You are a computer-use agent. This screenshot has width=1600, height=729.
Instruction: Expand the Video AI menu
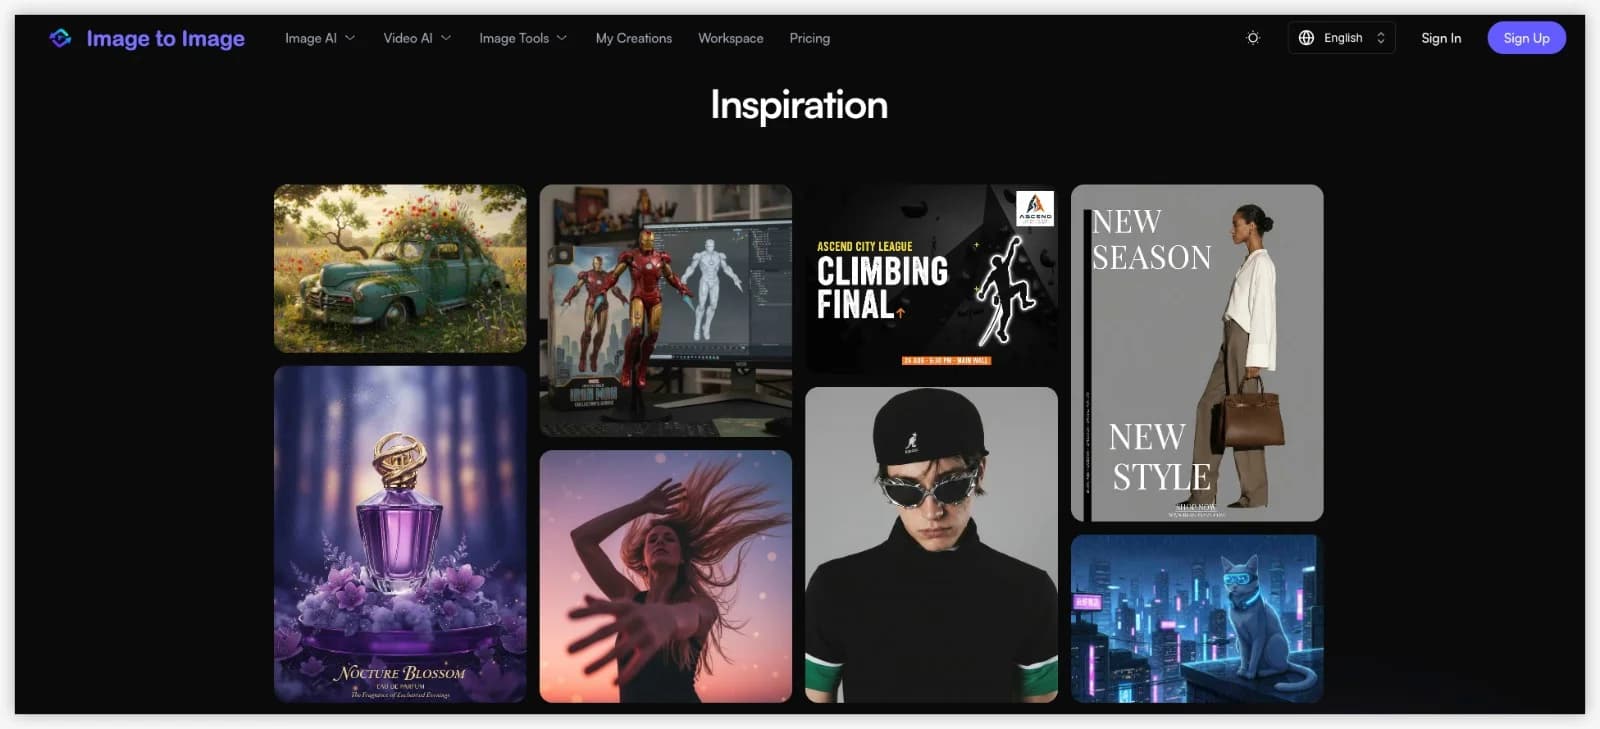coord(417,38)
